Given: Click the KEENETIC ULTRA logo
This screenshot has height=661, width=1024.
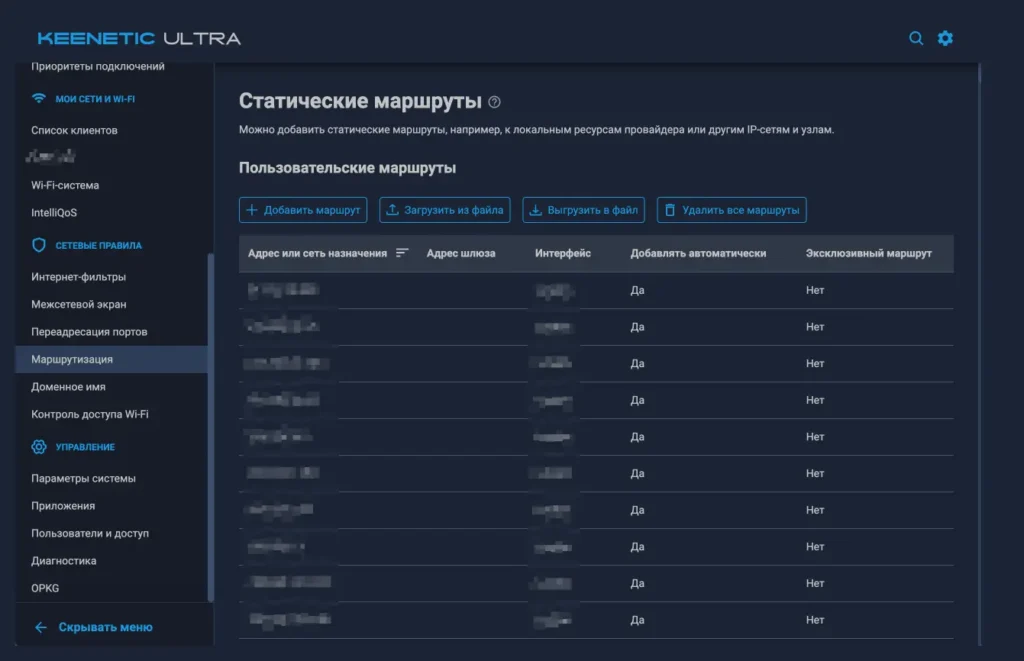Looking at the screenshot, I should pyautogui.click(x=138, y=38).
